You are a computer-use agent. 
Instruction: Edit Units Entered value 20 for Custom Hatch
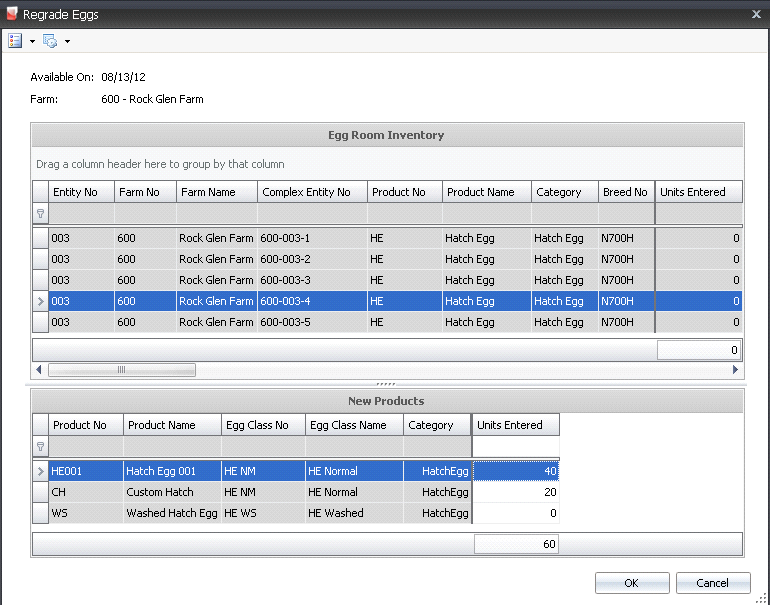[x=516, y=492]
